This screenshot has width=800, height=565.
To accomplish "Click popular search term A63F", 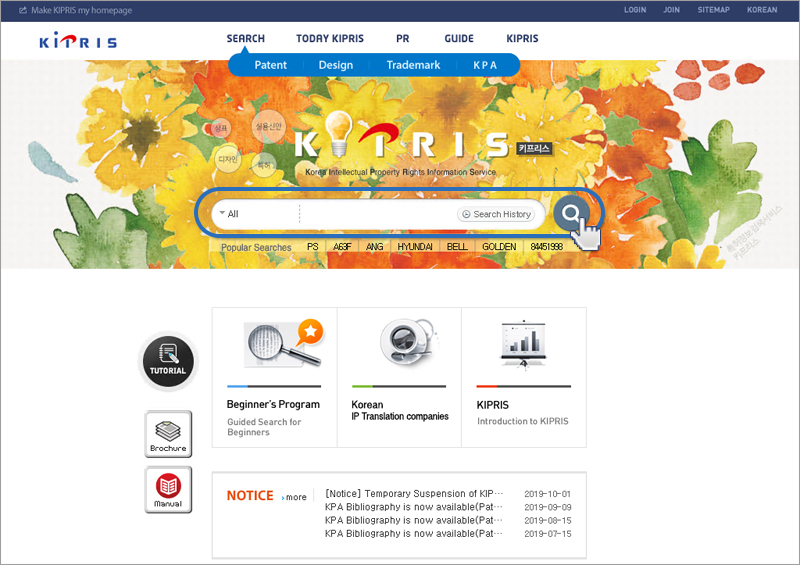I will pyautogui.click(x=342, y=247).
